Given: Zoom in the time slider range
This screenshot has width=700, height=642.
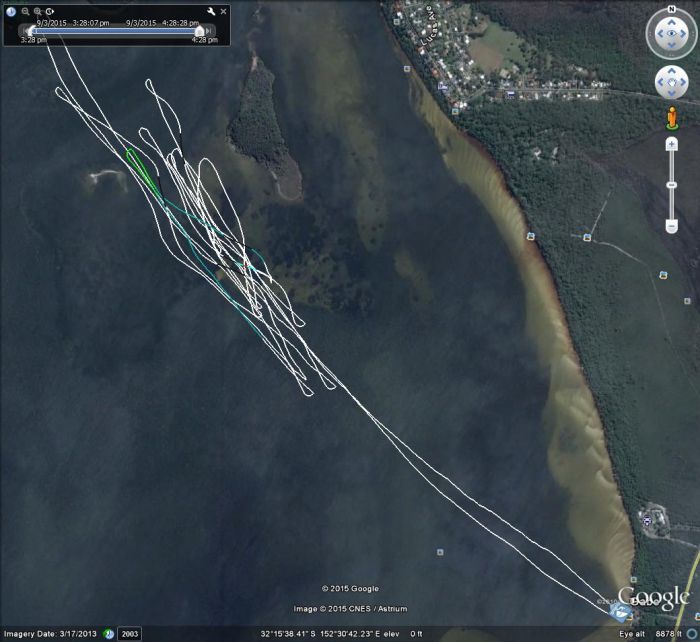Looking at the screenshot, I should click(x=38, y=12).
